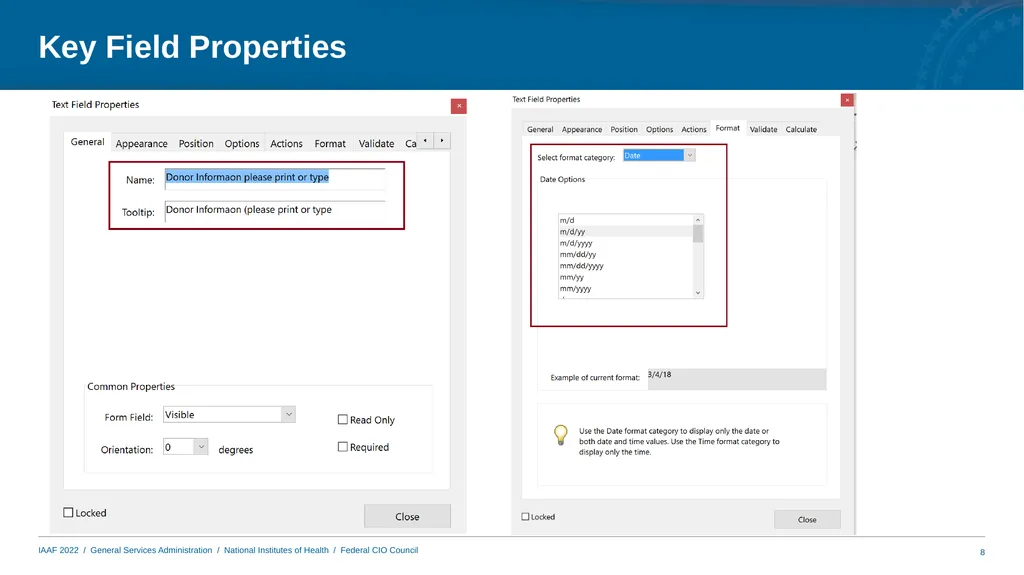
Task: Click the lightbulb tip icon in the Format dialog
Action: click(560, 435)
